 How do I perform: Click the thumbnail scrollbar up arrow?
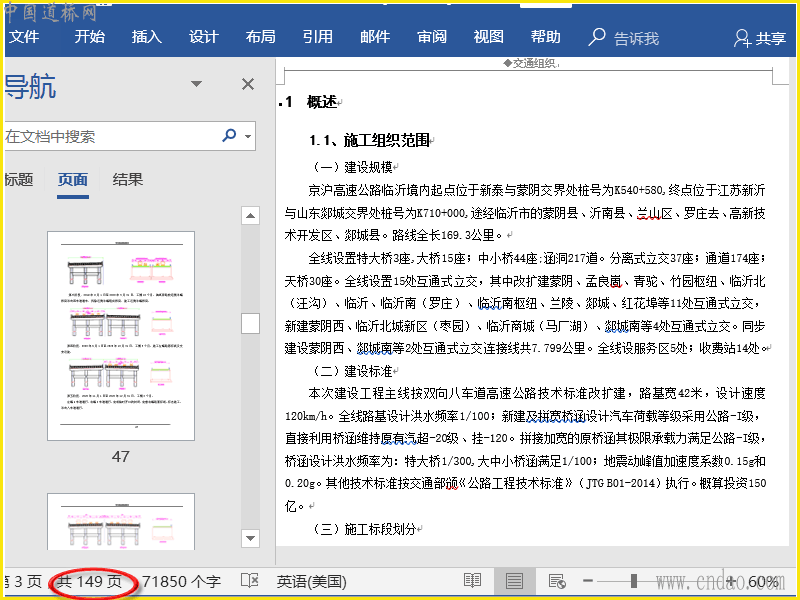click(x=250, y=215)
